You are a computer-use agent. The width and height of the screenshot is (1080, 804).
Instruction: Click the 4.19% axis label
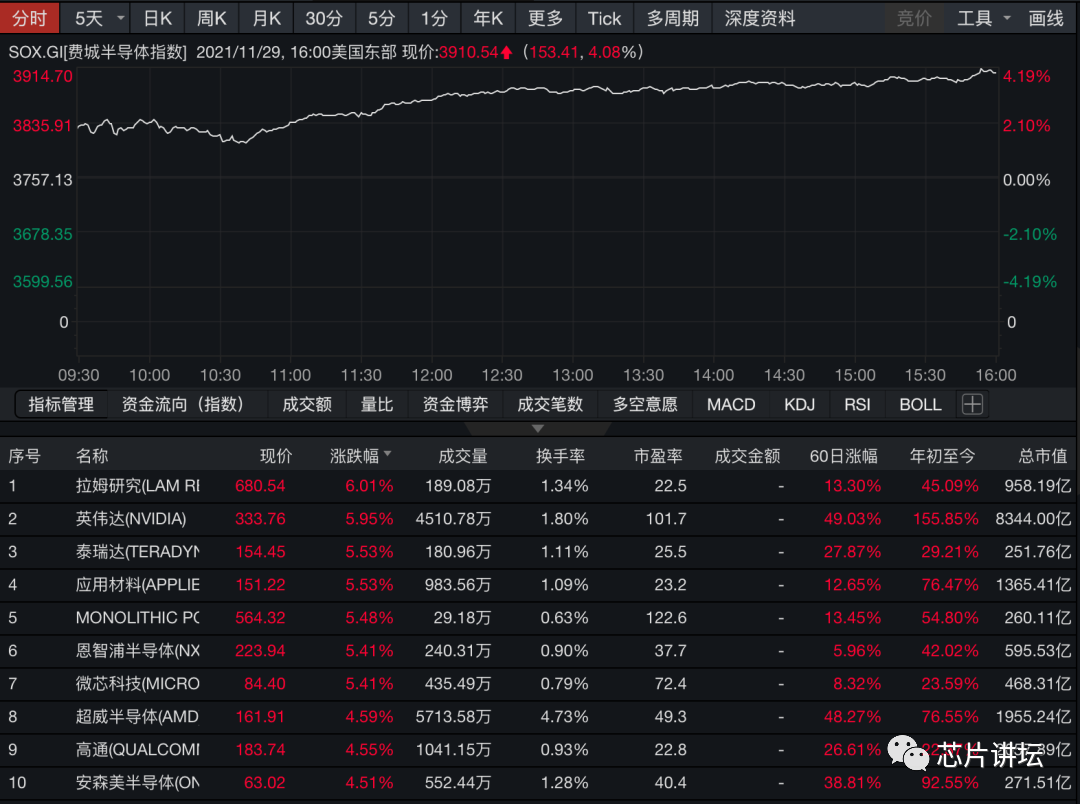1026,76
